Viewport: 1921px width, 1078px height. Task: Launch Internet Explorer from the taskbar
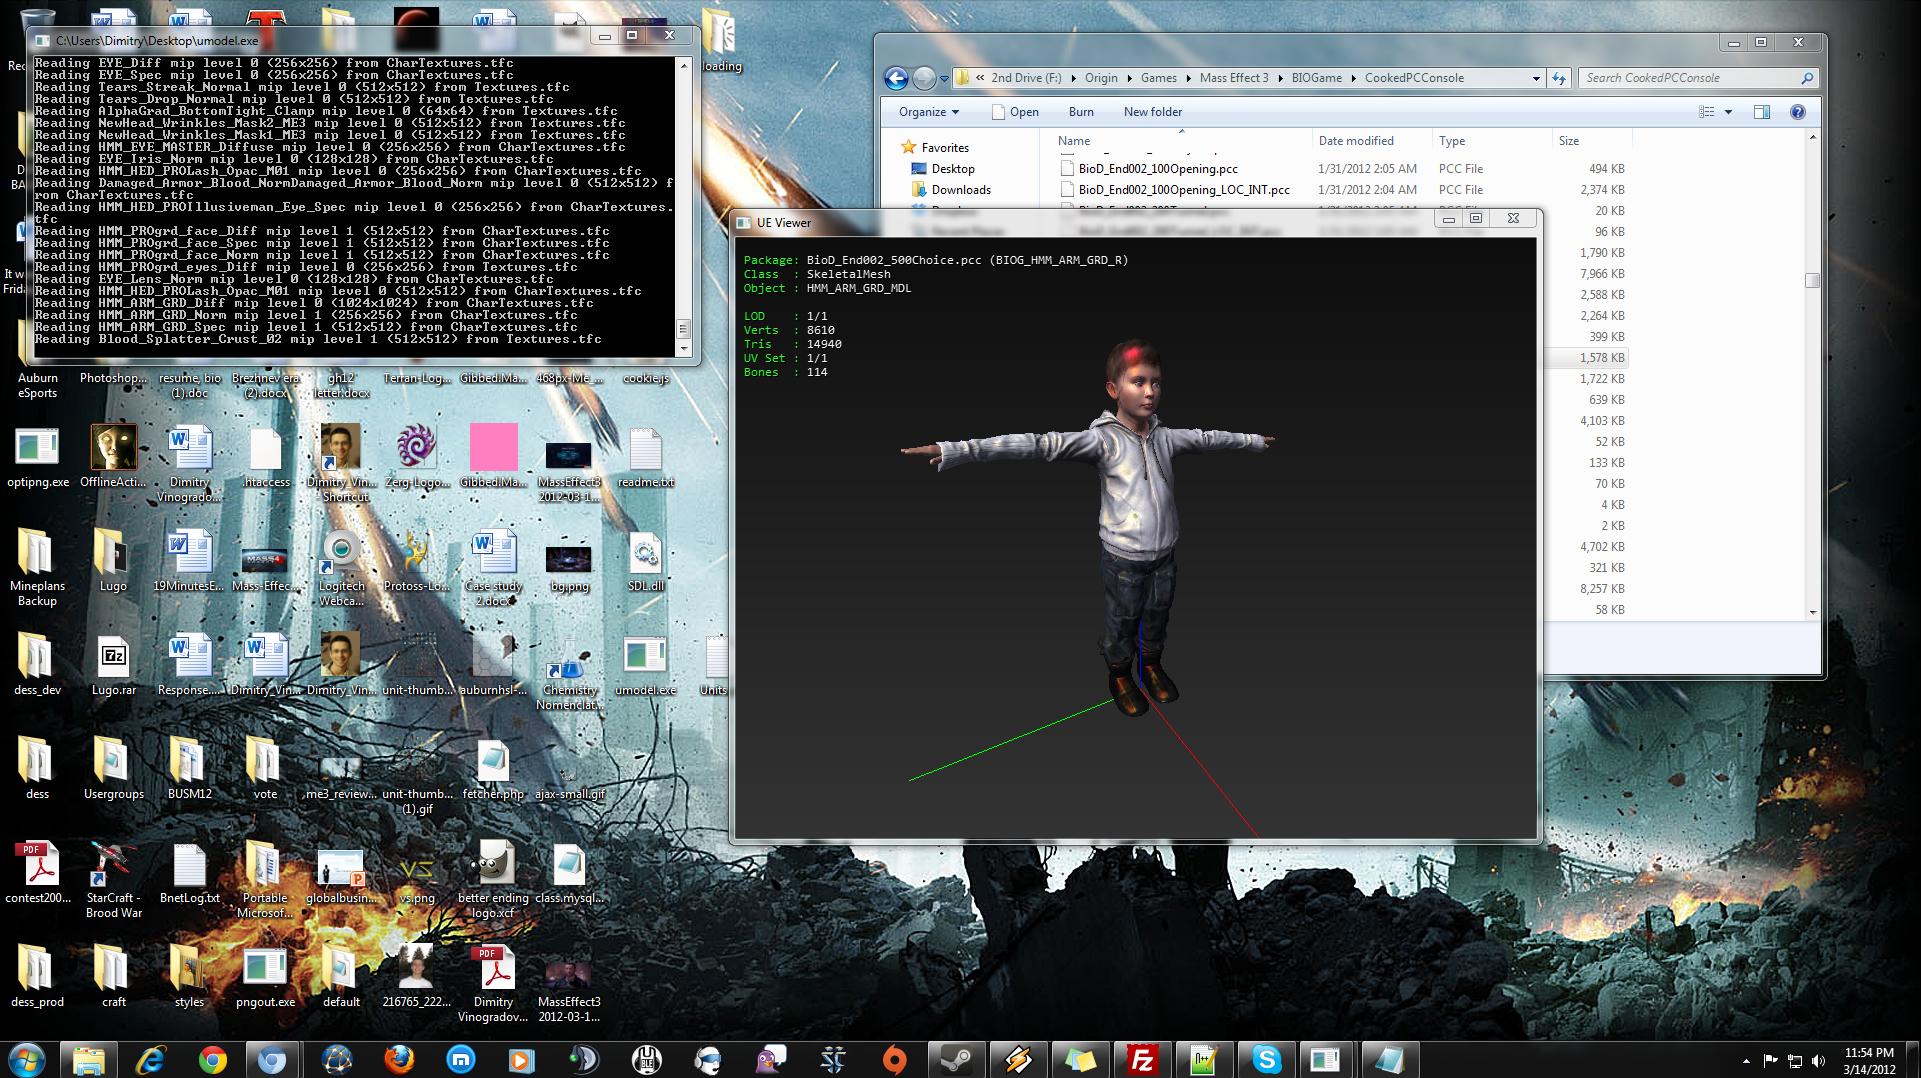pyautogui.click(x=150, y=1060)
